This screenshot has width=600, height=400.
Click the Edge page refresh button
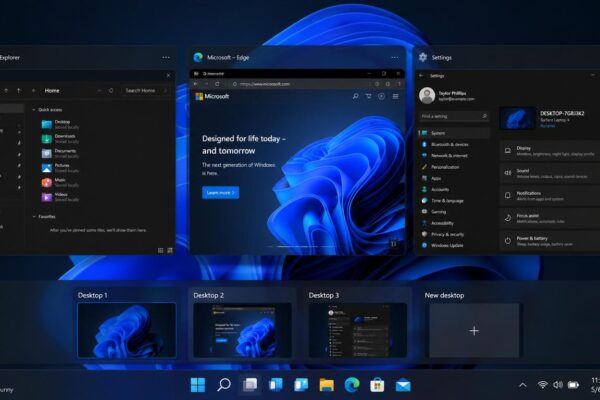[x=217, y=84]
